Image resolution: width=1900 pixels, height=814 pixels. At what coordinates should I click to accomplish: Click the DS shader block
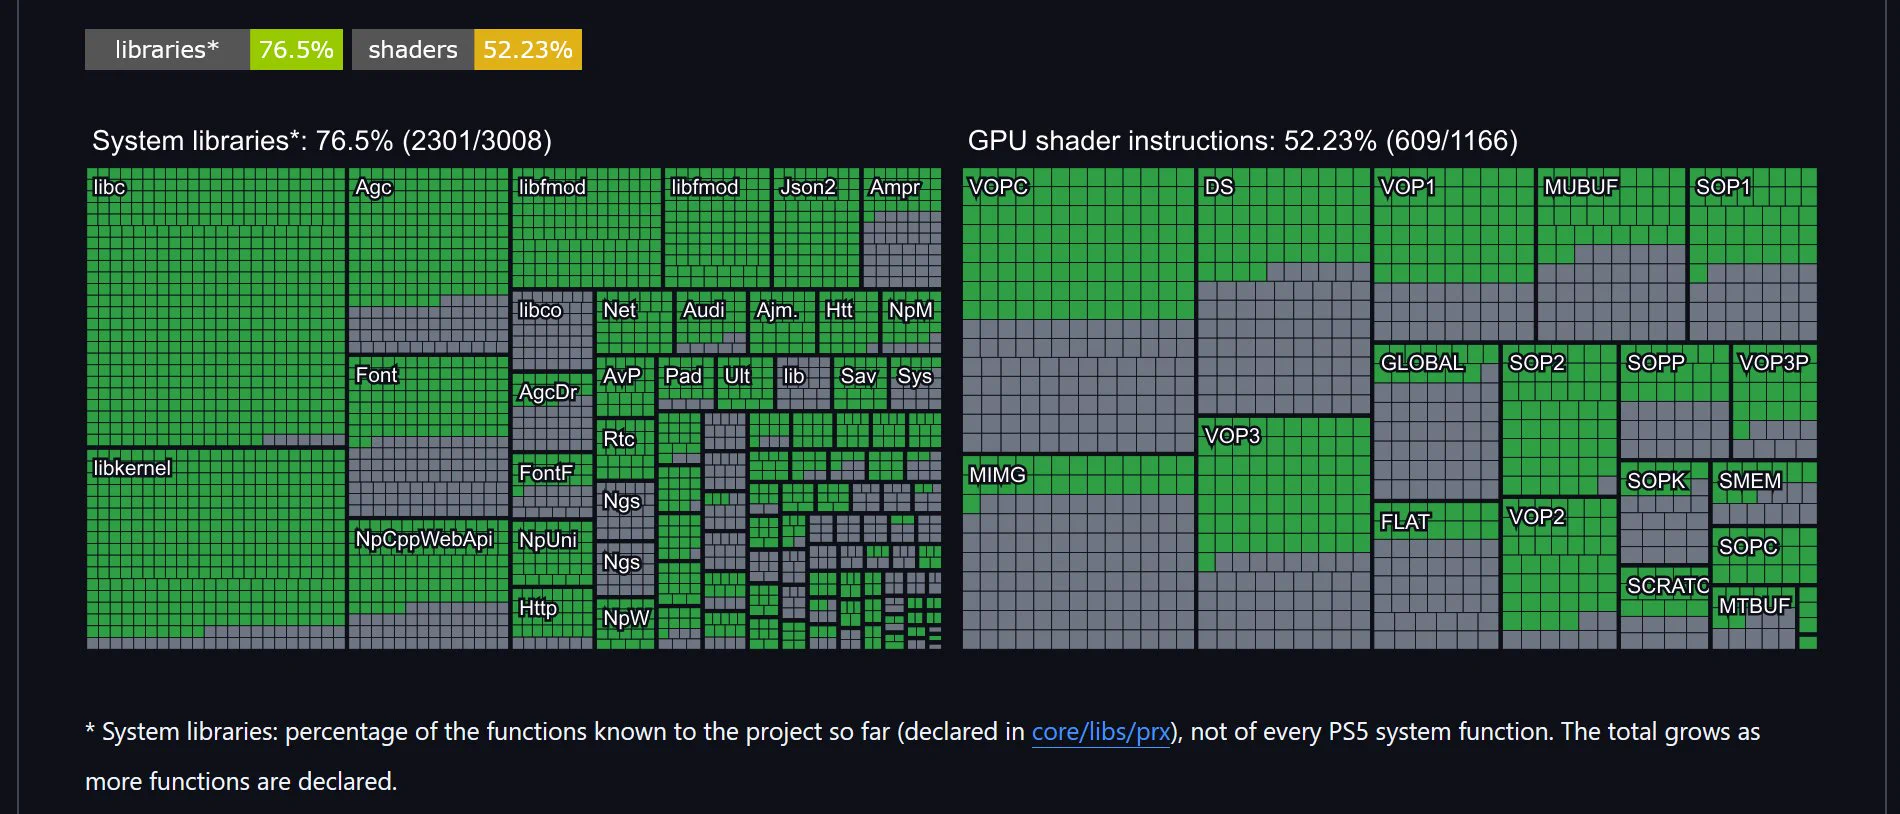point(1284,291)
